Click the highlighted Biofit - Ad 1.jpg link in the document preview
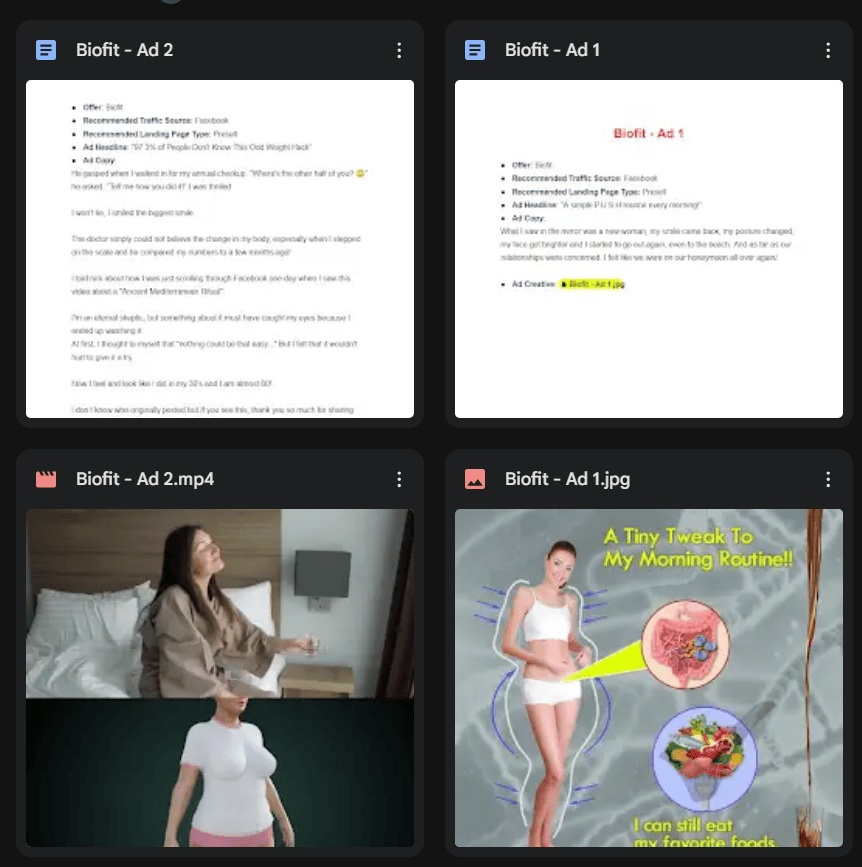This screenshot has height=867, width=862. pyautogui.click(x=592, y=284)
